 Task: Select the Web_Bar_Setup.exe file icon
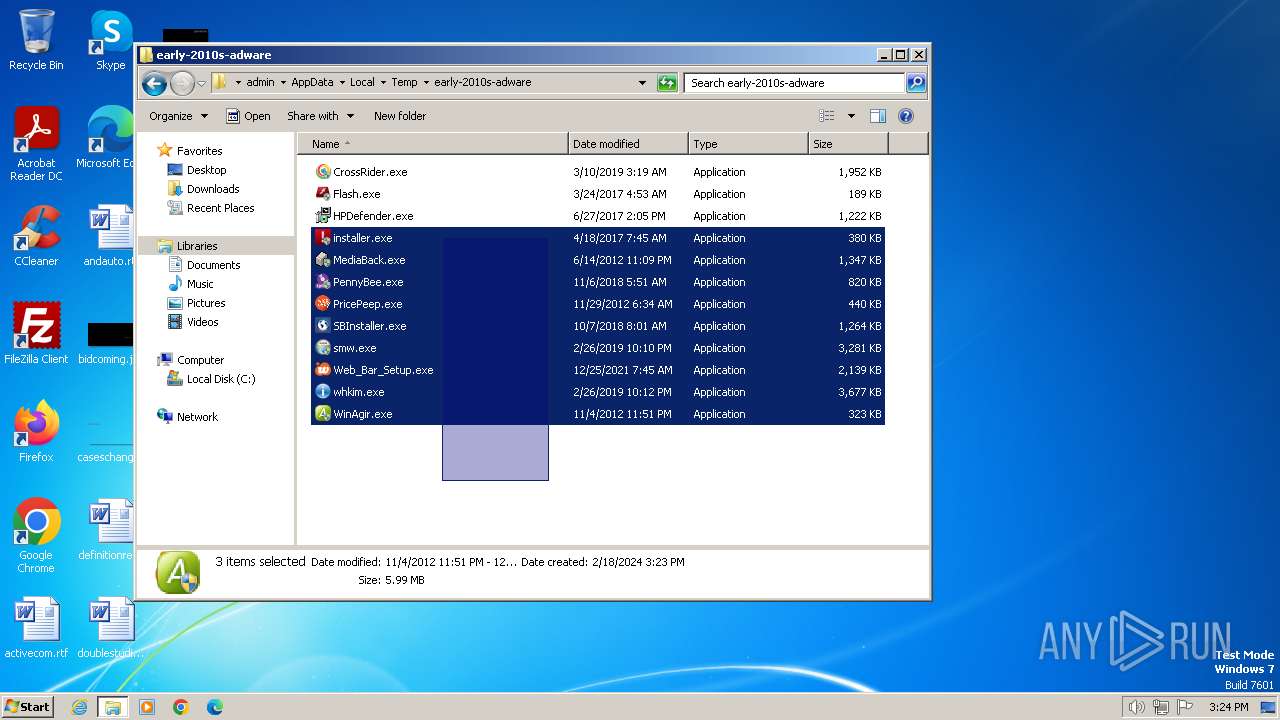(323, 370)
